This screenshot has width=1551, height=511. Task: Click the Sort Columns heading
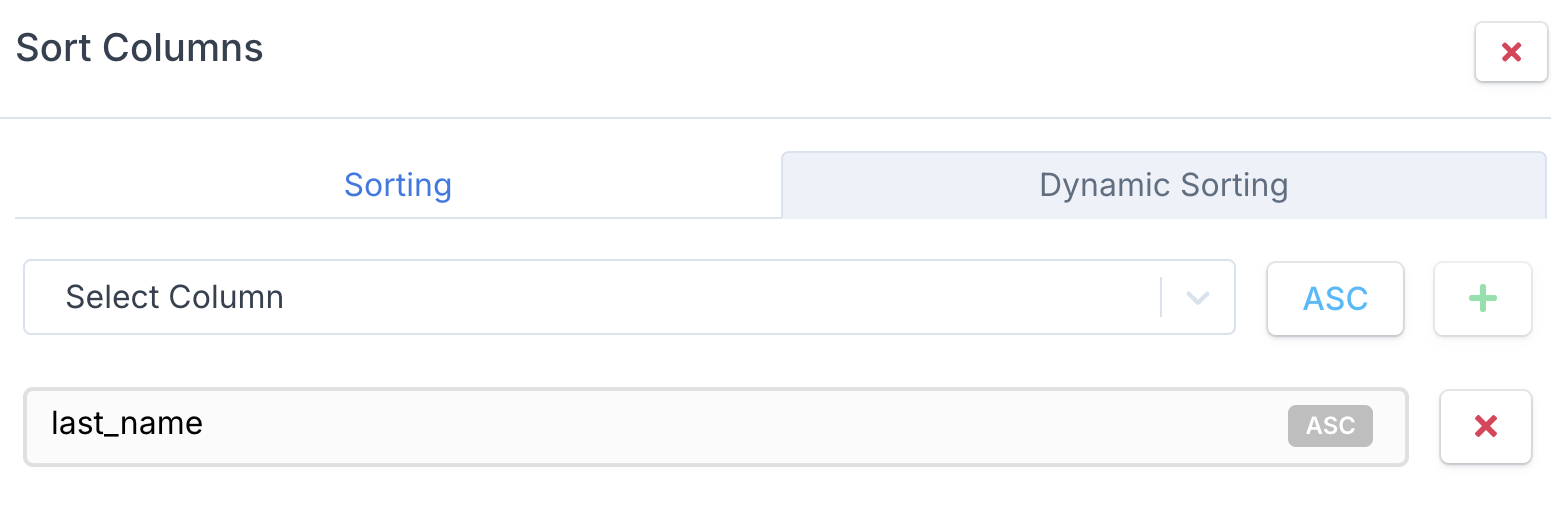pos(140,48)
